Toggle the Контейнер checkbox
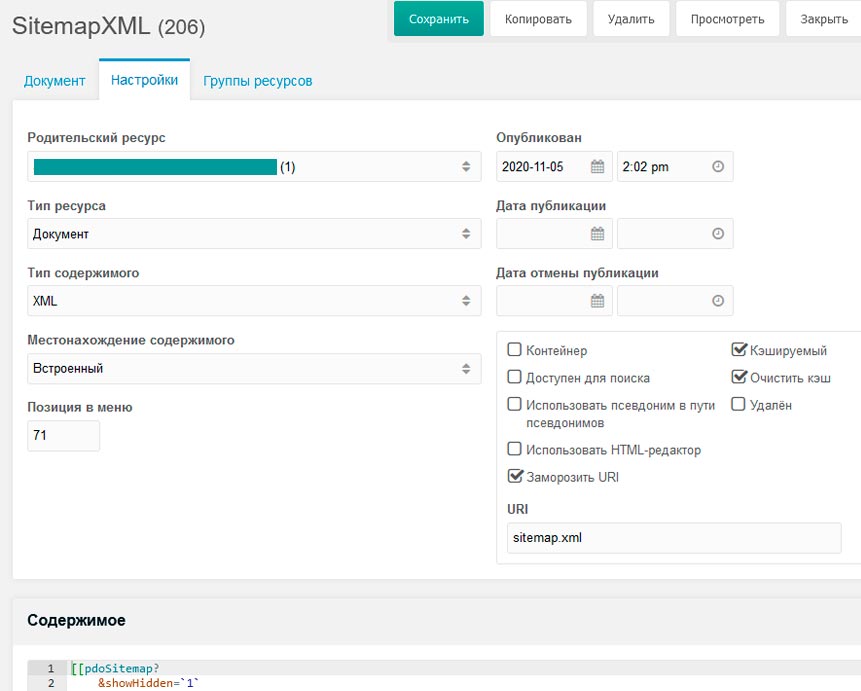The image size is (861, 691). coord(514,349)
